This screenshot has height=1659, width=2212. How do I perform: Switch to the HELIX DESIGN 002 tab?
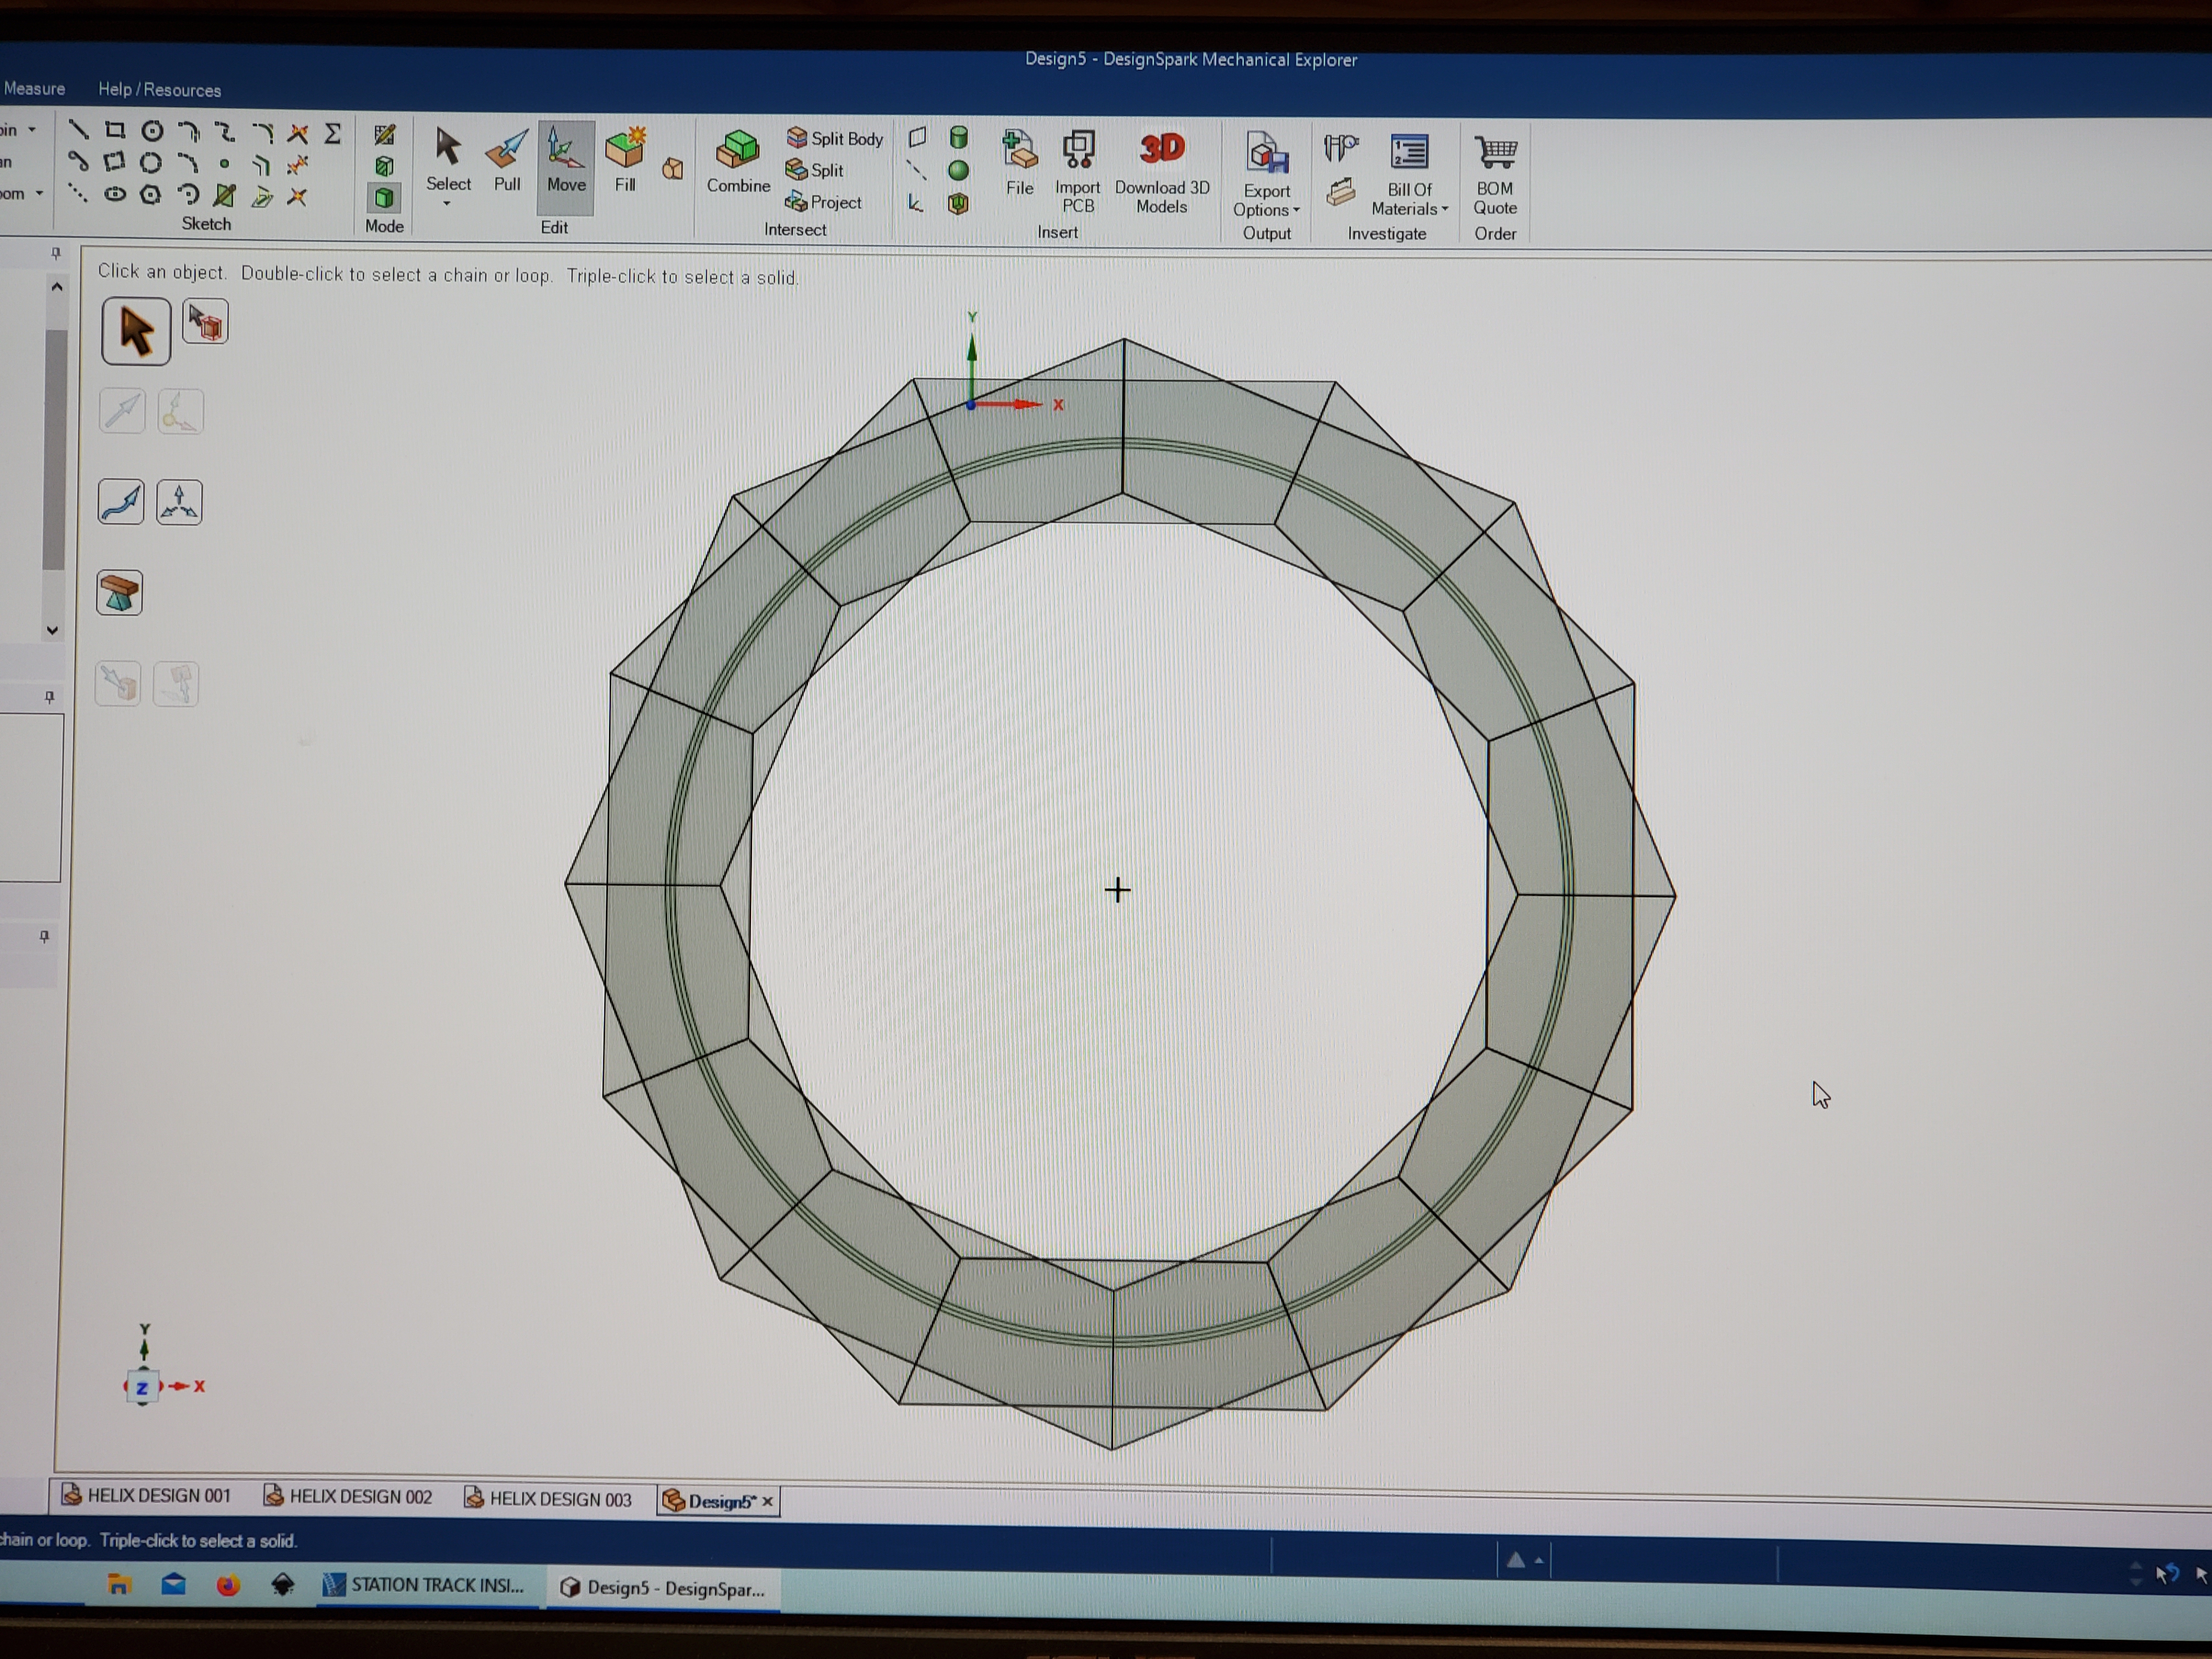(x=348, y=1497)
